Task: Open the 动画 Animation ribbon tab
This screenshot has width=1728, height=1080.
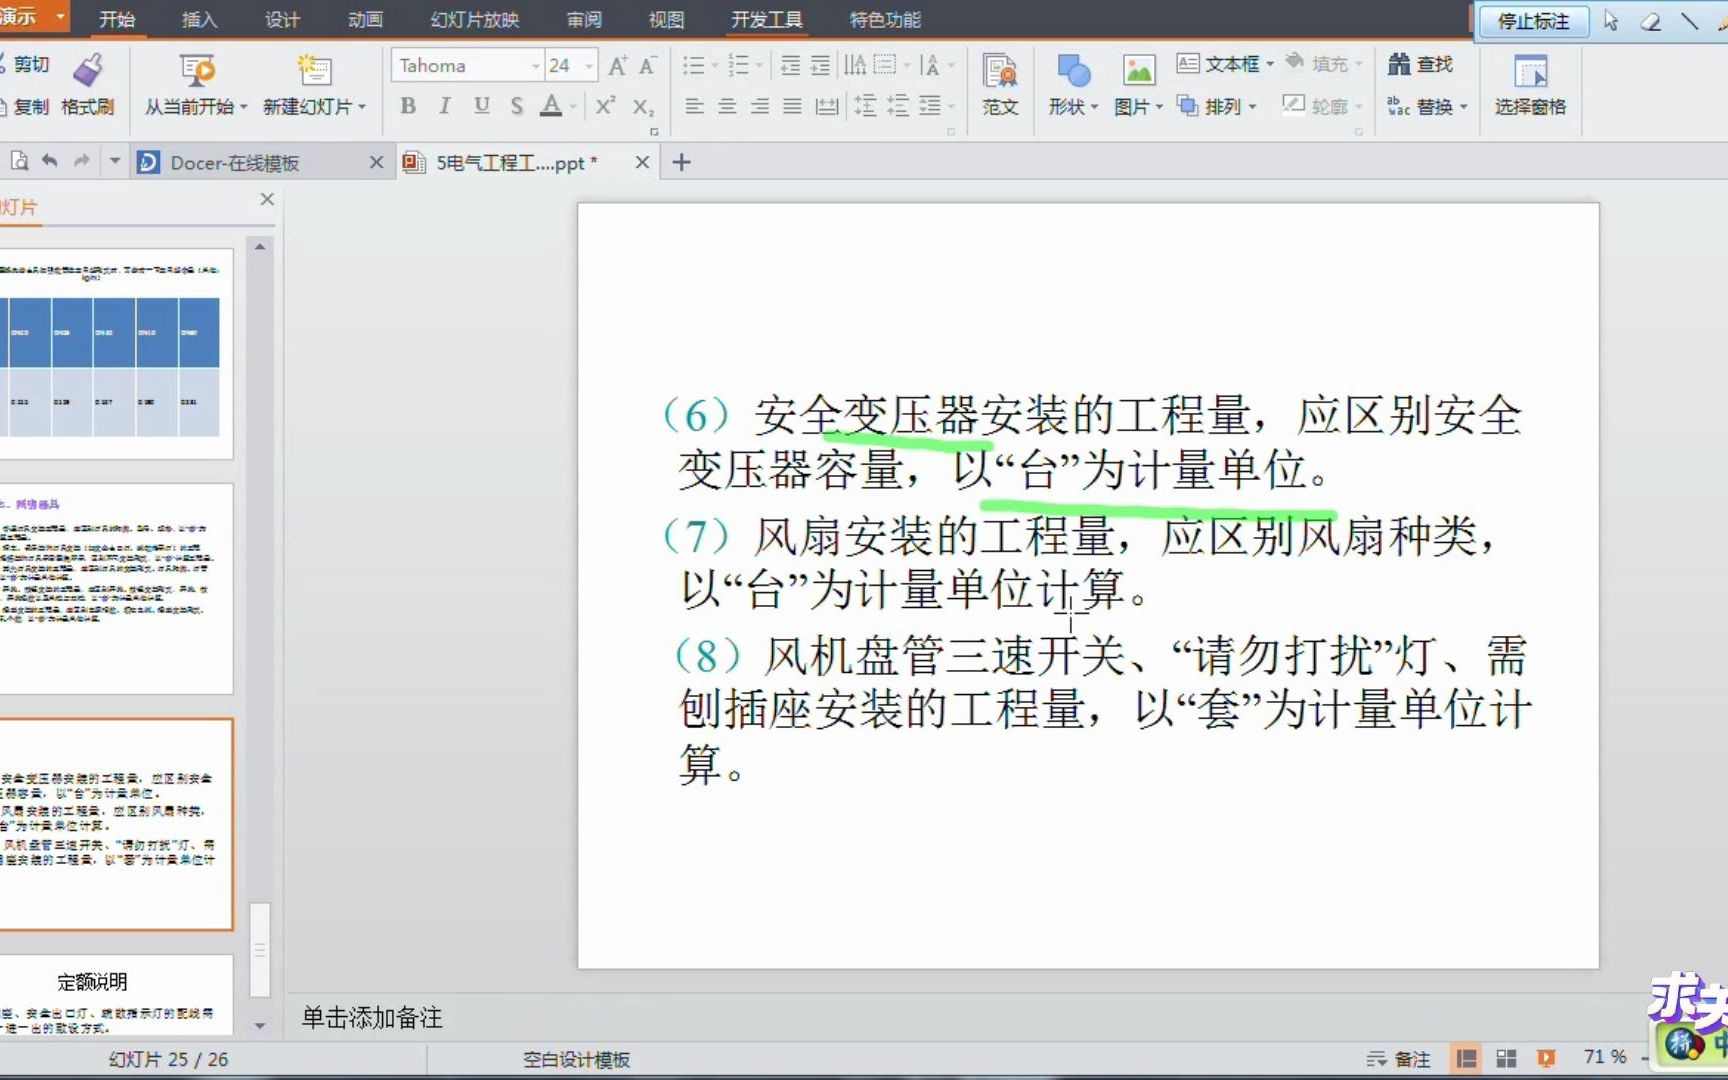Action: pyautogui.click(x=365, y=19)
